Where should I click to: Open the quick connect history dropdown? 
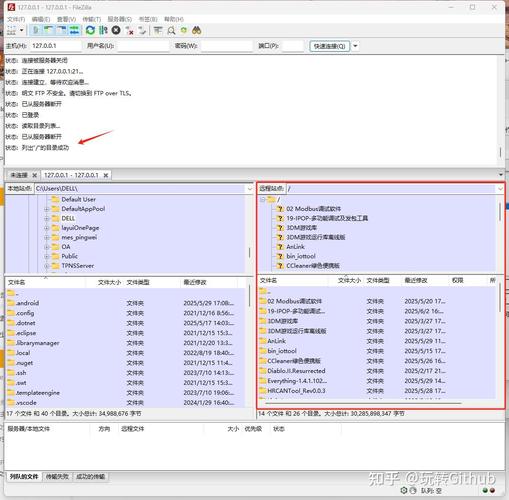coord(355,46)
